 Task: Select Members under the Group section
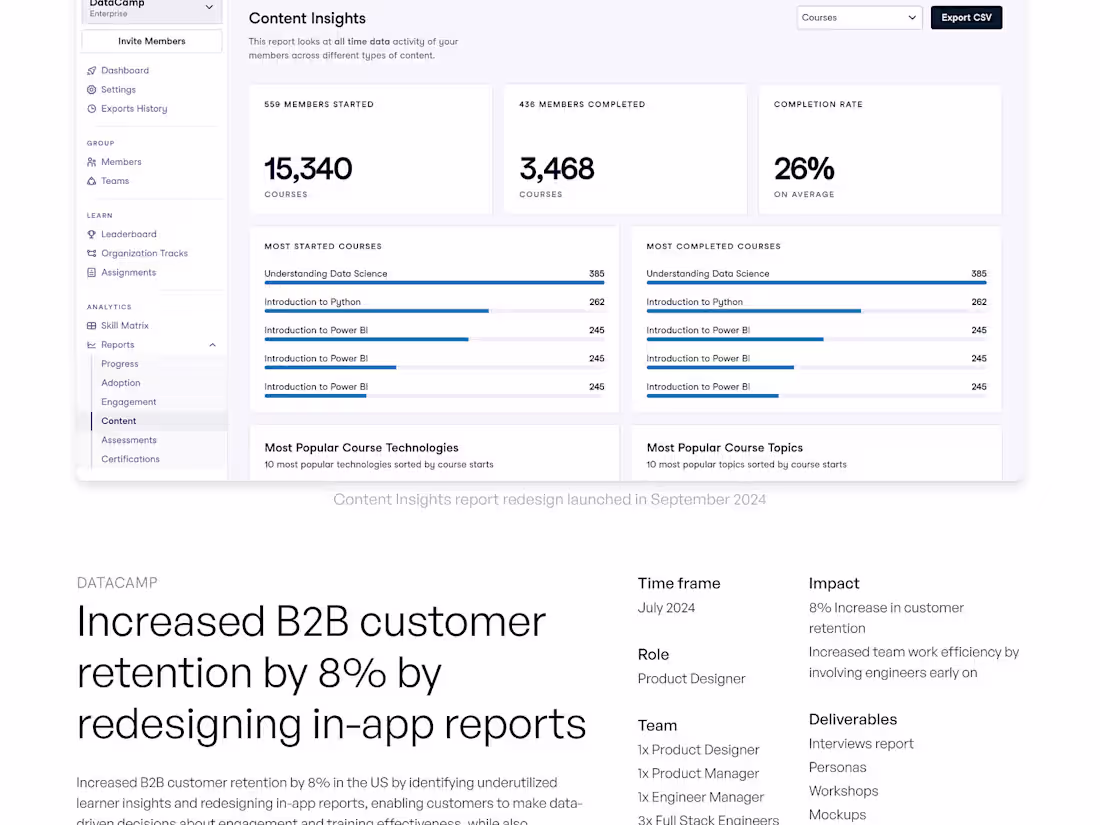click(x=120, y=161)
